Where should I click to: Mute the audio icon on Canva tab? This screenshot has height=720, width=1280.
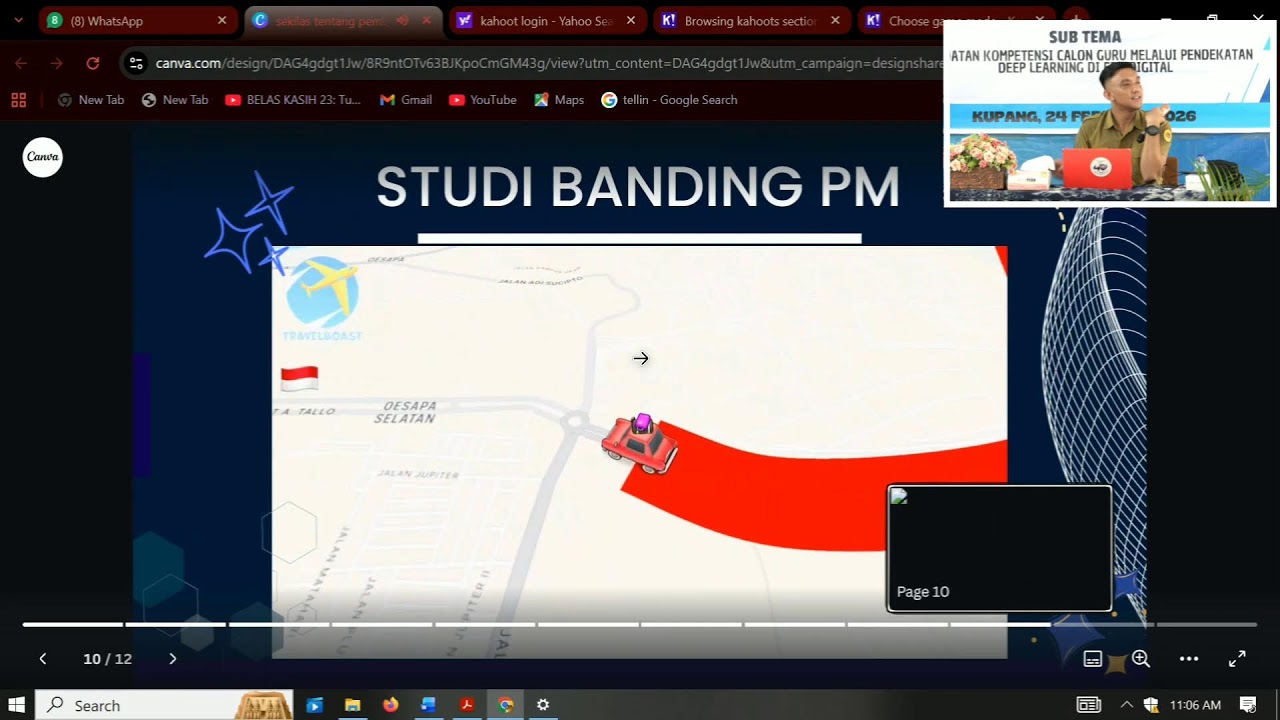[403, 20]
